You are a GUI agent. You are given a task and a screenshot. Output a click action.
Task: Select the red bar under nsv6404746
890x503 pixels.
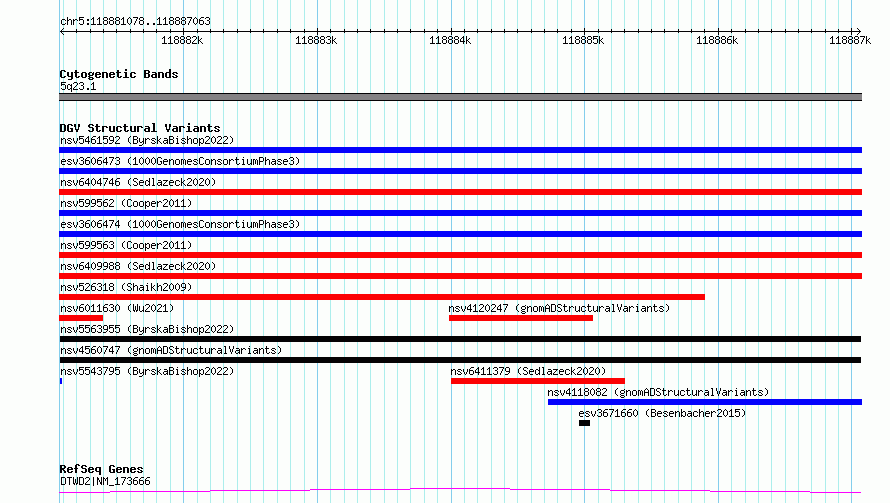[x=460, y=192]
